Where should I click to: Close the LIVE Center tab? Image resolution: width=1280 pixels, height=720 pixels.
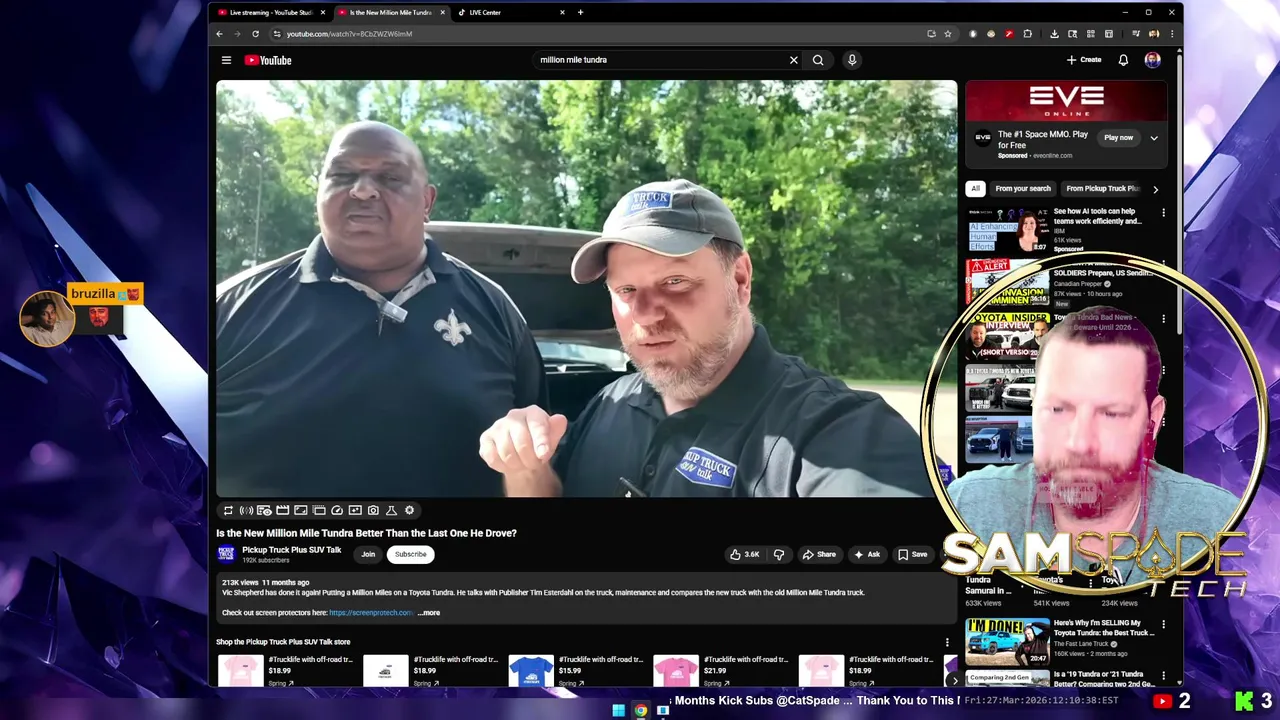562,13
